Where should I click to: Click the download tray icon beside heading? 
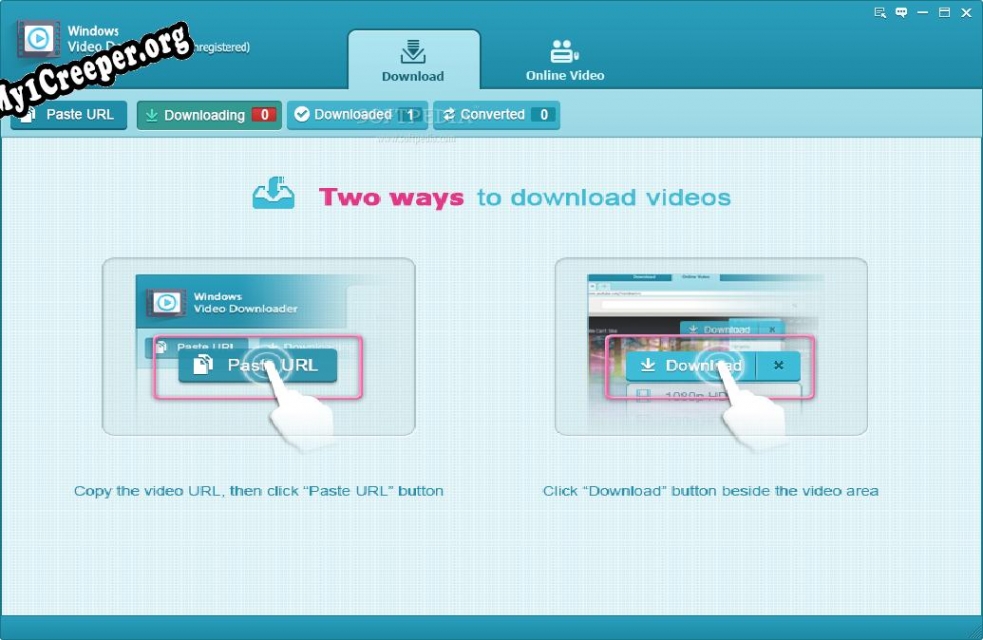273,193
